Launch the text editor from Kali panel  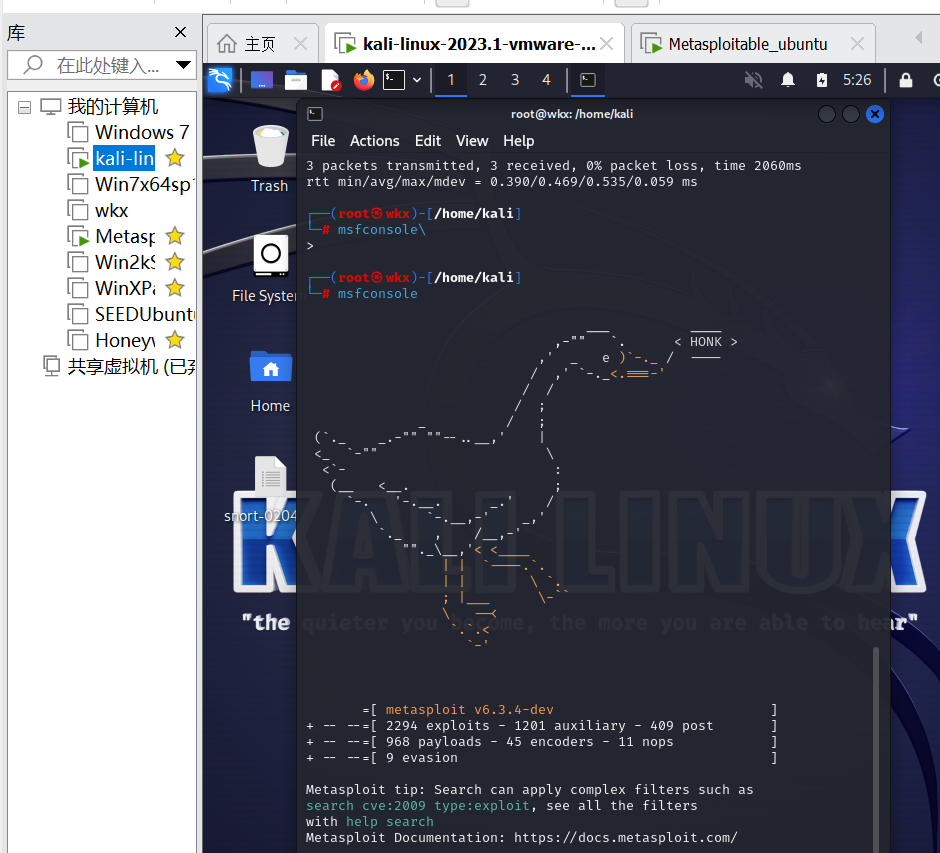pos(330,80)
